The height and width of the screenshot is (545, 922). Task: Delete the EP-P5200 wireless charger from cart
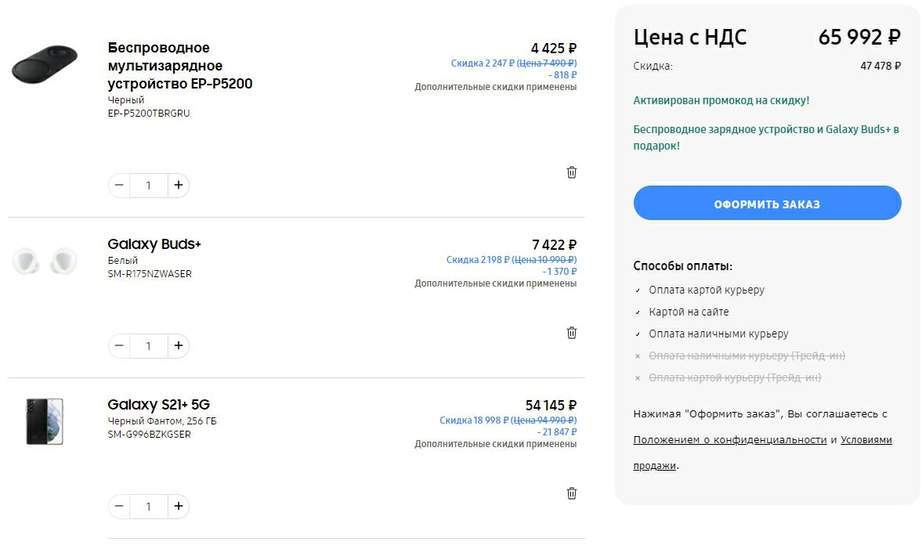(x=572, y=172)
